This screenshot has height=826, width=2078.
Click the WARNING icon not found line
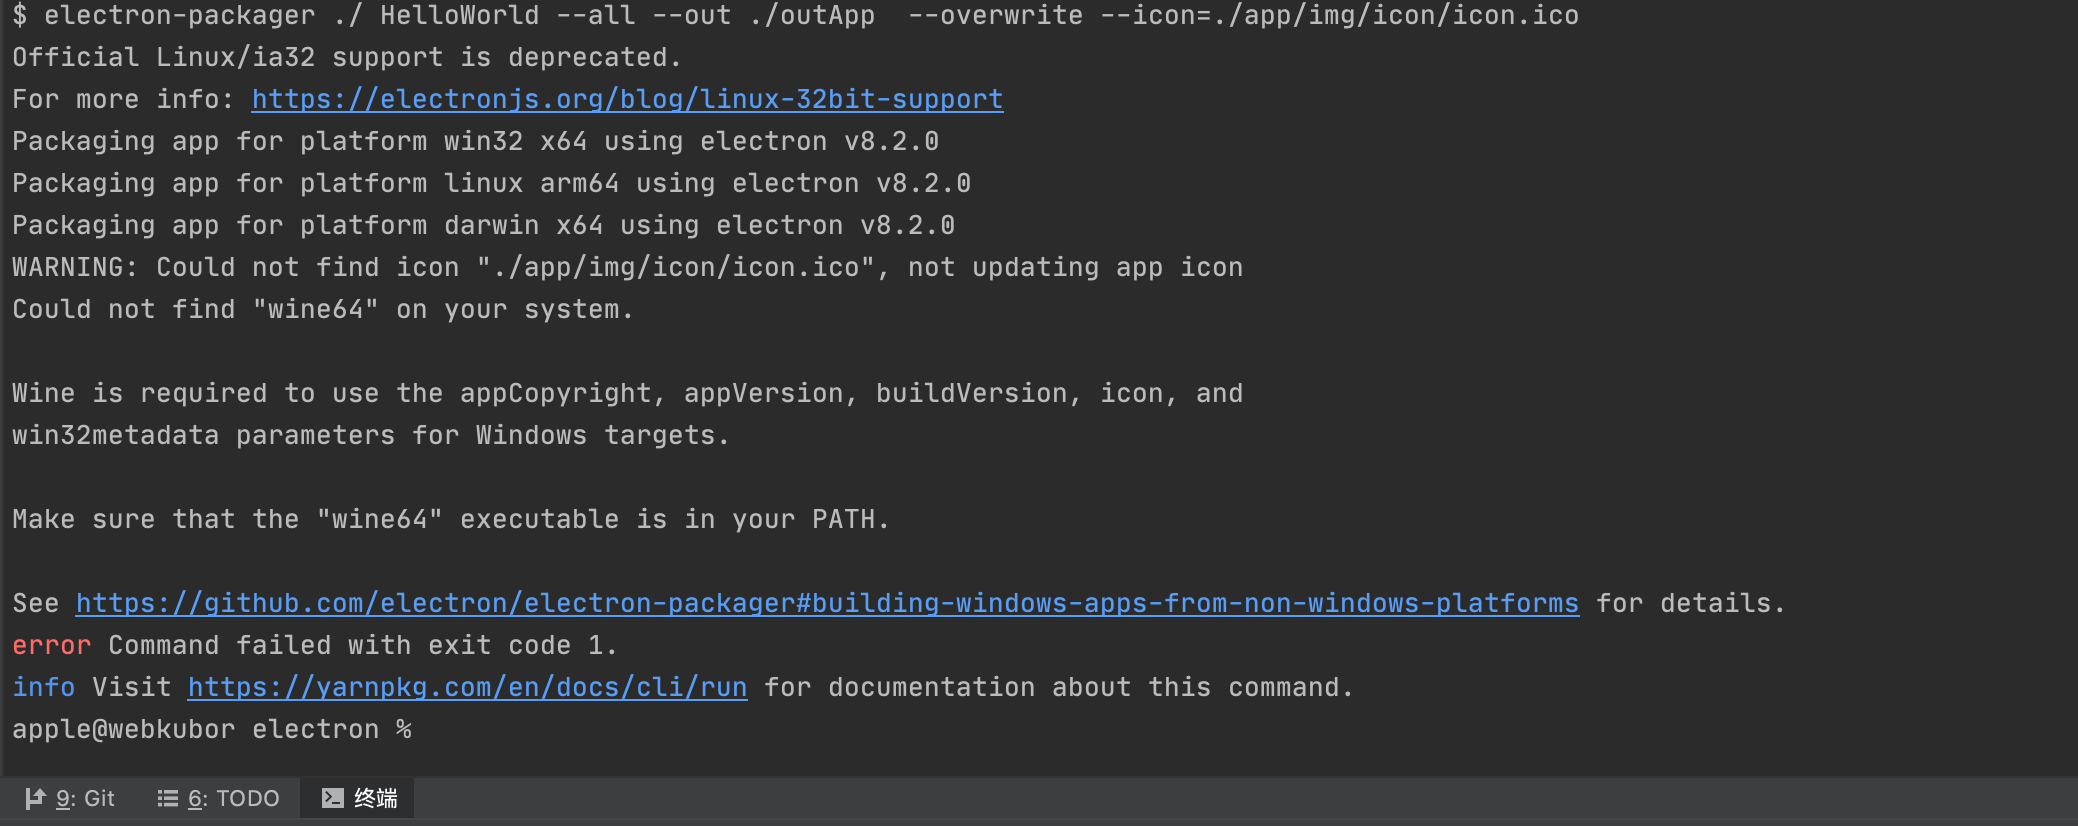pyautogui.click(x=627, y=267)
